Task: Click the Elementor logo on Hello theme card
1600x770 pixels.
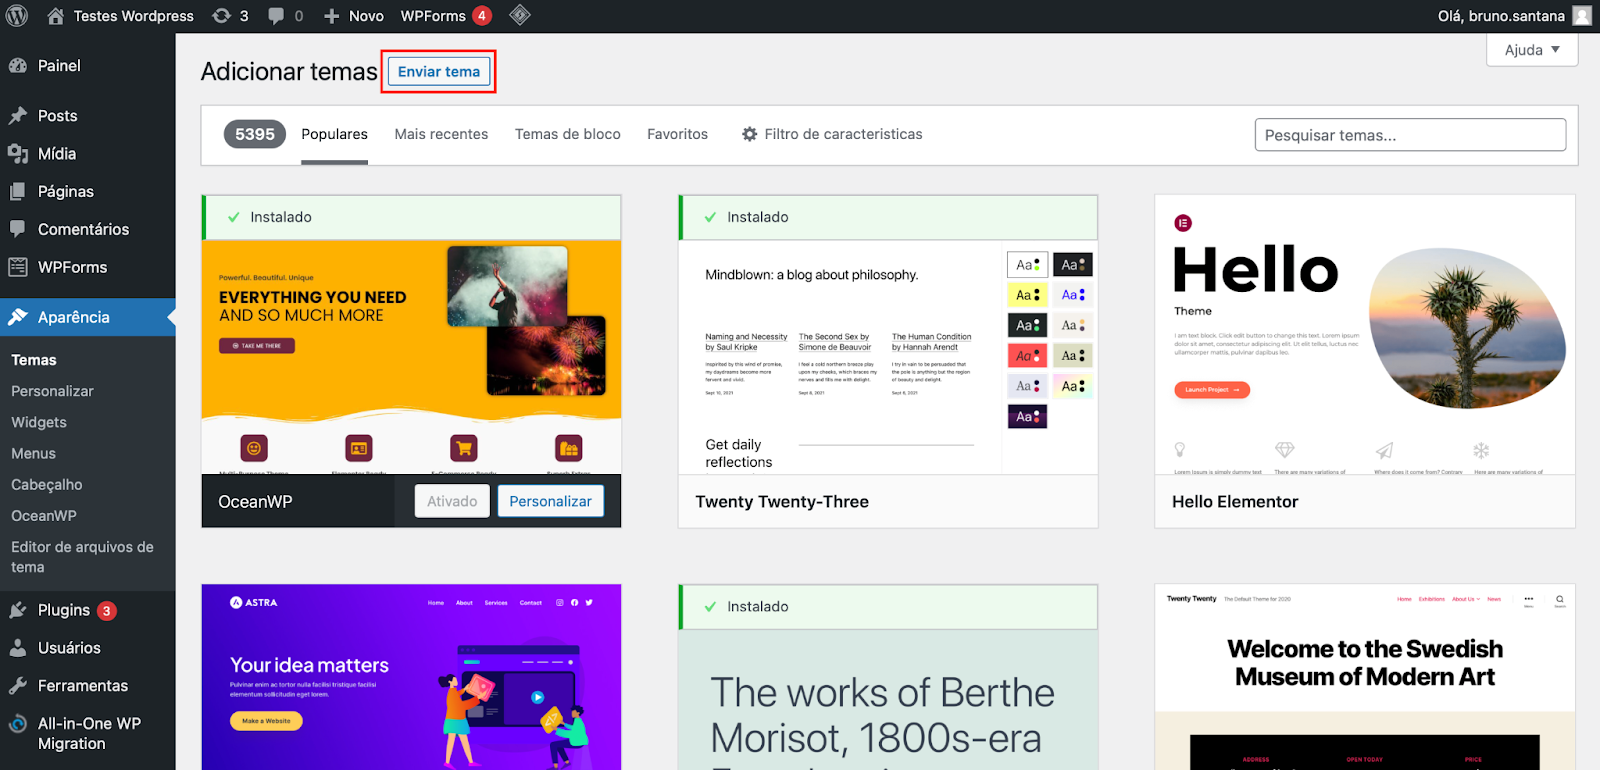Action: click(x=1183, y=223)
